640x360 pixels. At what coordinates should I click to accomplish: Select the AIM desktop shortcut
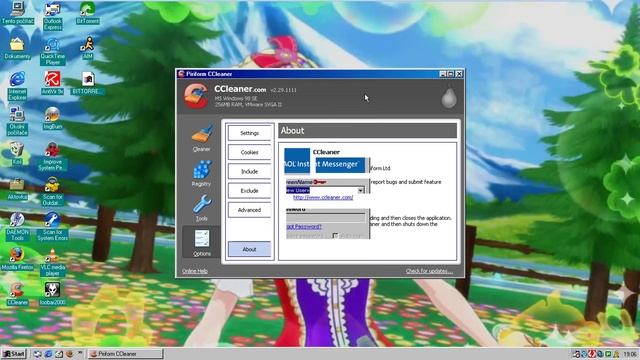pyautogui.click(x=87, y=48)
